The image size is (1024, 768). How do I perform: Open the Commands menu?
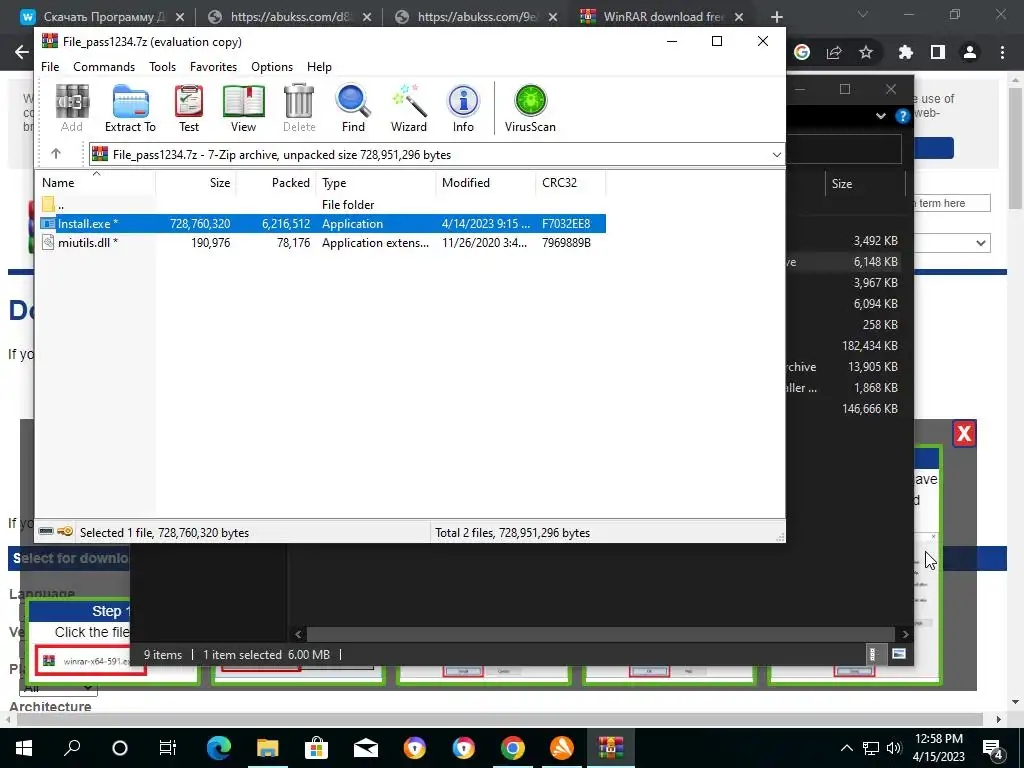click(104, 67)
